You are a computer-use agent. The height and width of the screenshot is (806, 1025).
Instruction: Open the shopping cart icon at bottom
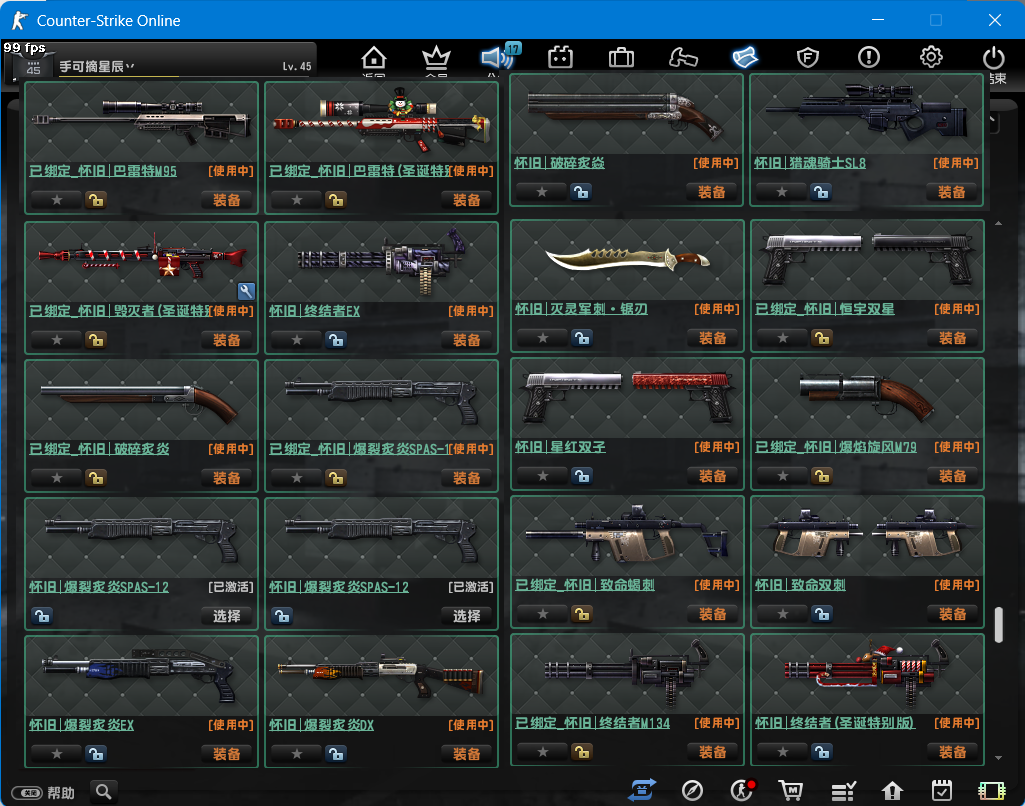point(791,791)
